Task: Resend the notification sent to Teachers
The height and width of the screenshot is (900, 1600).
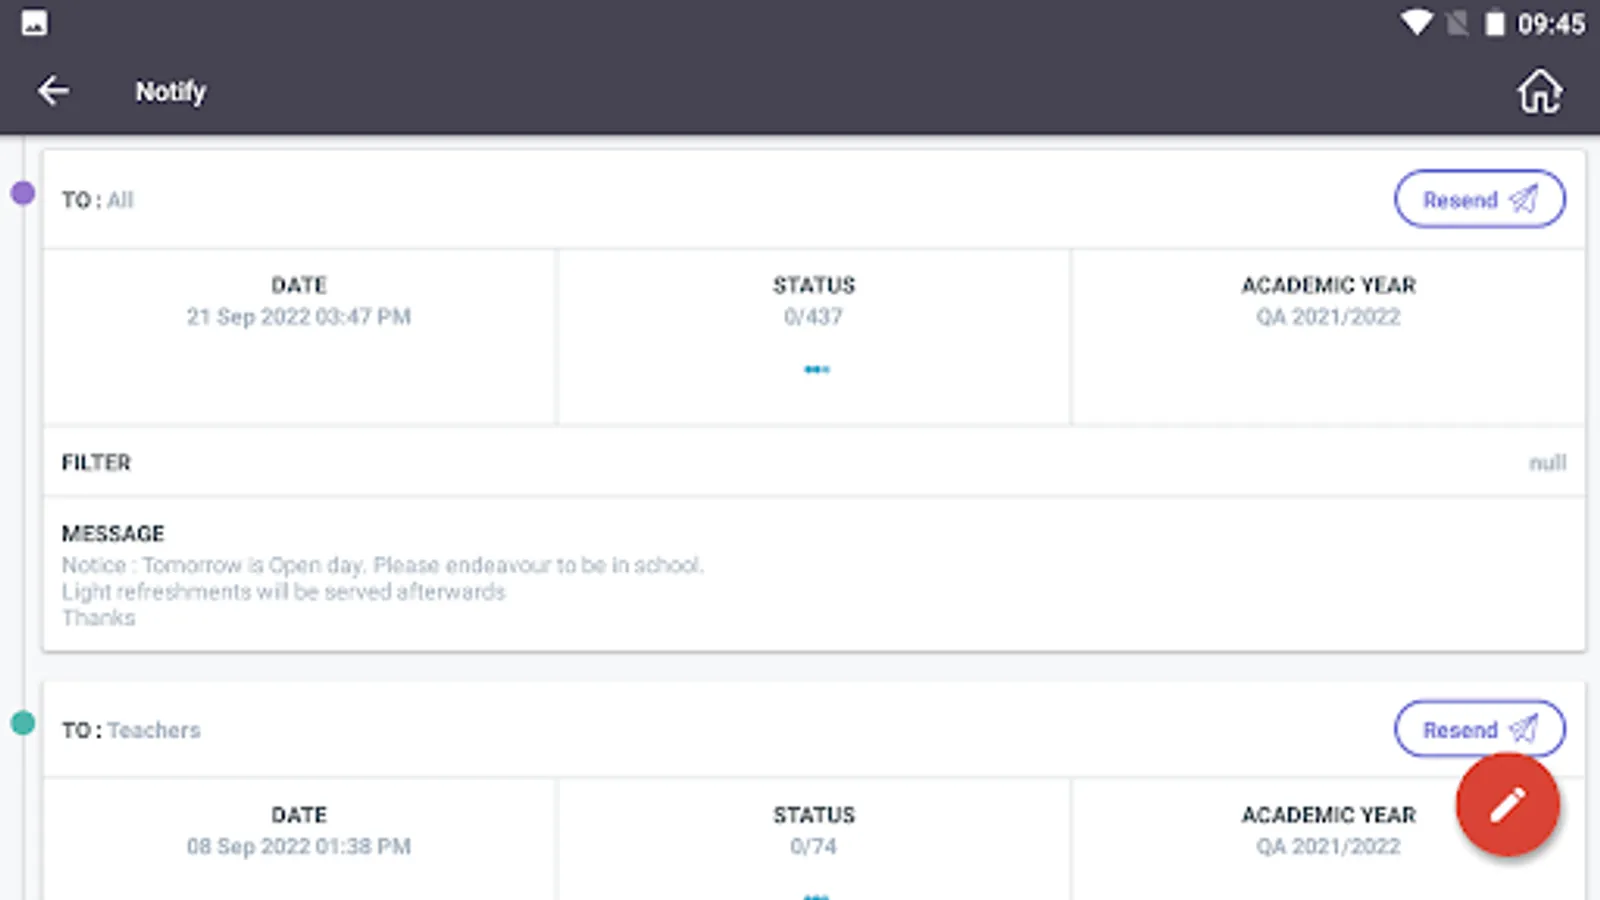Action: (1479, 729)
